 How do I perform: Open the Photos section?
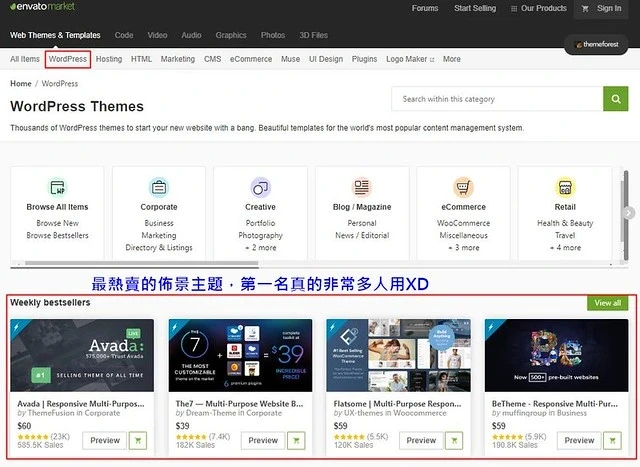click(273, 35)
